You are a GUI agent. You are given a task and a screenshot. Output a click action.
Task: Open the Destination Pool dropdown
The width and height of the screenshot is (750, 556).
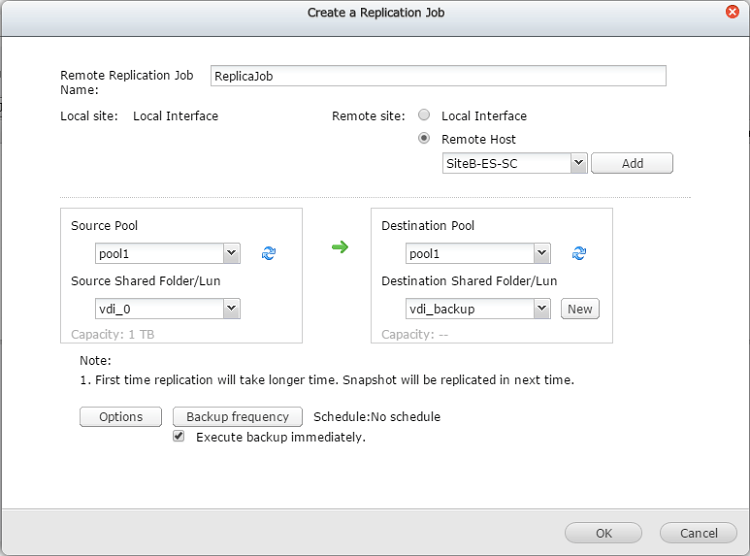[x=541, y=254]
